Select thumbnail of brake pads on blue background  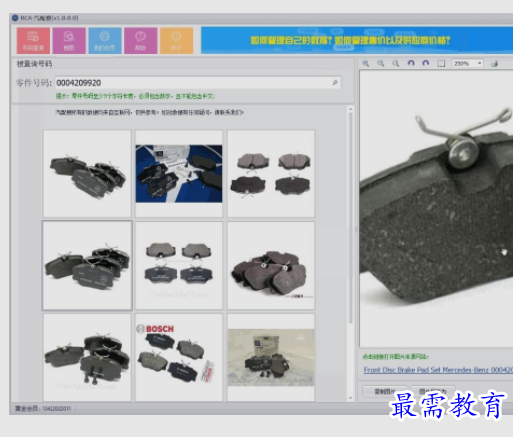point(179,173)
